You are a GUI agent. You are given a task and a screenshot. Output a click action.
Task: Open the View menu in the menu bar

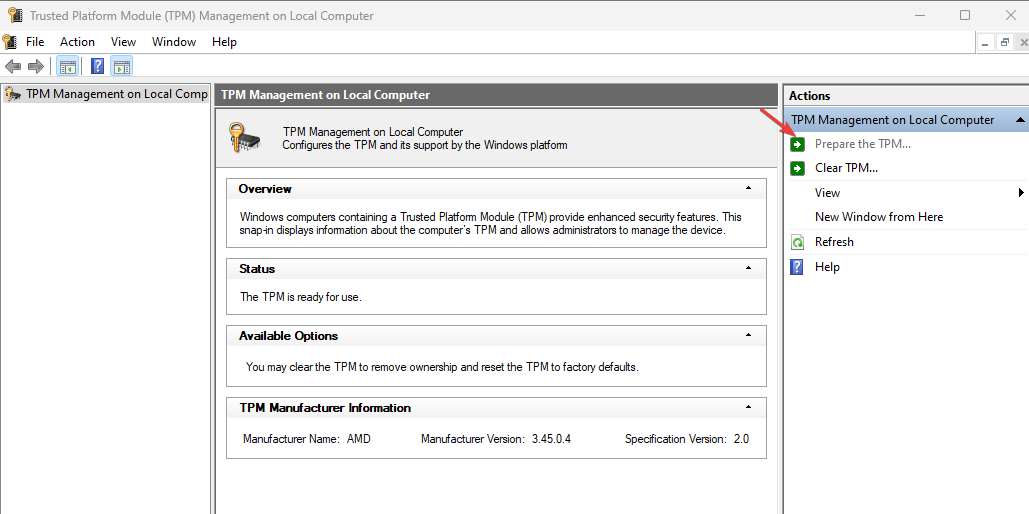point(123,42)
